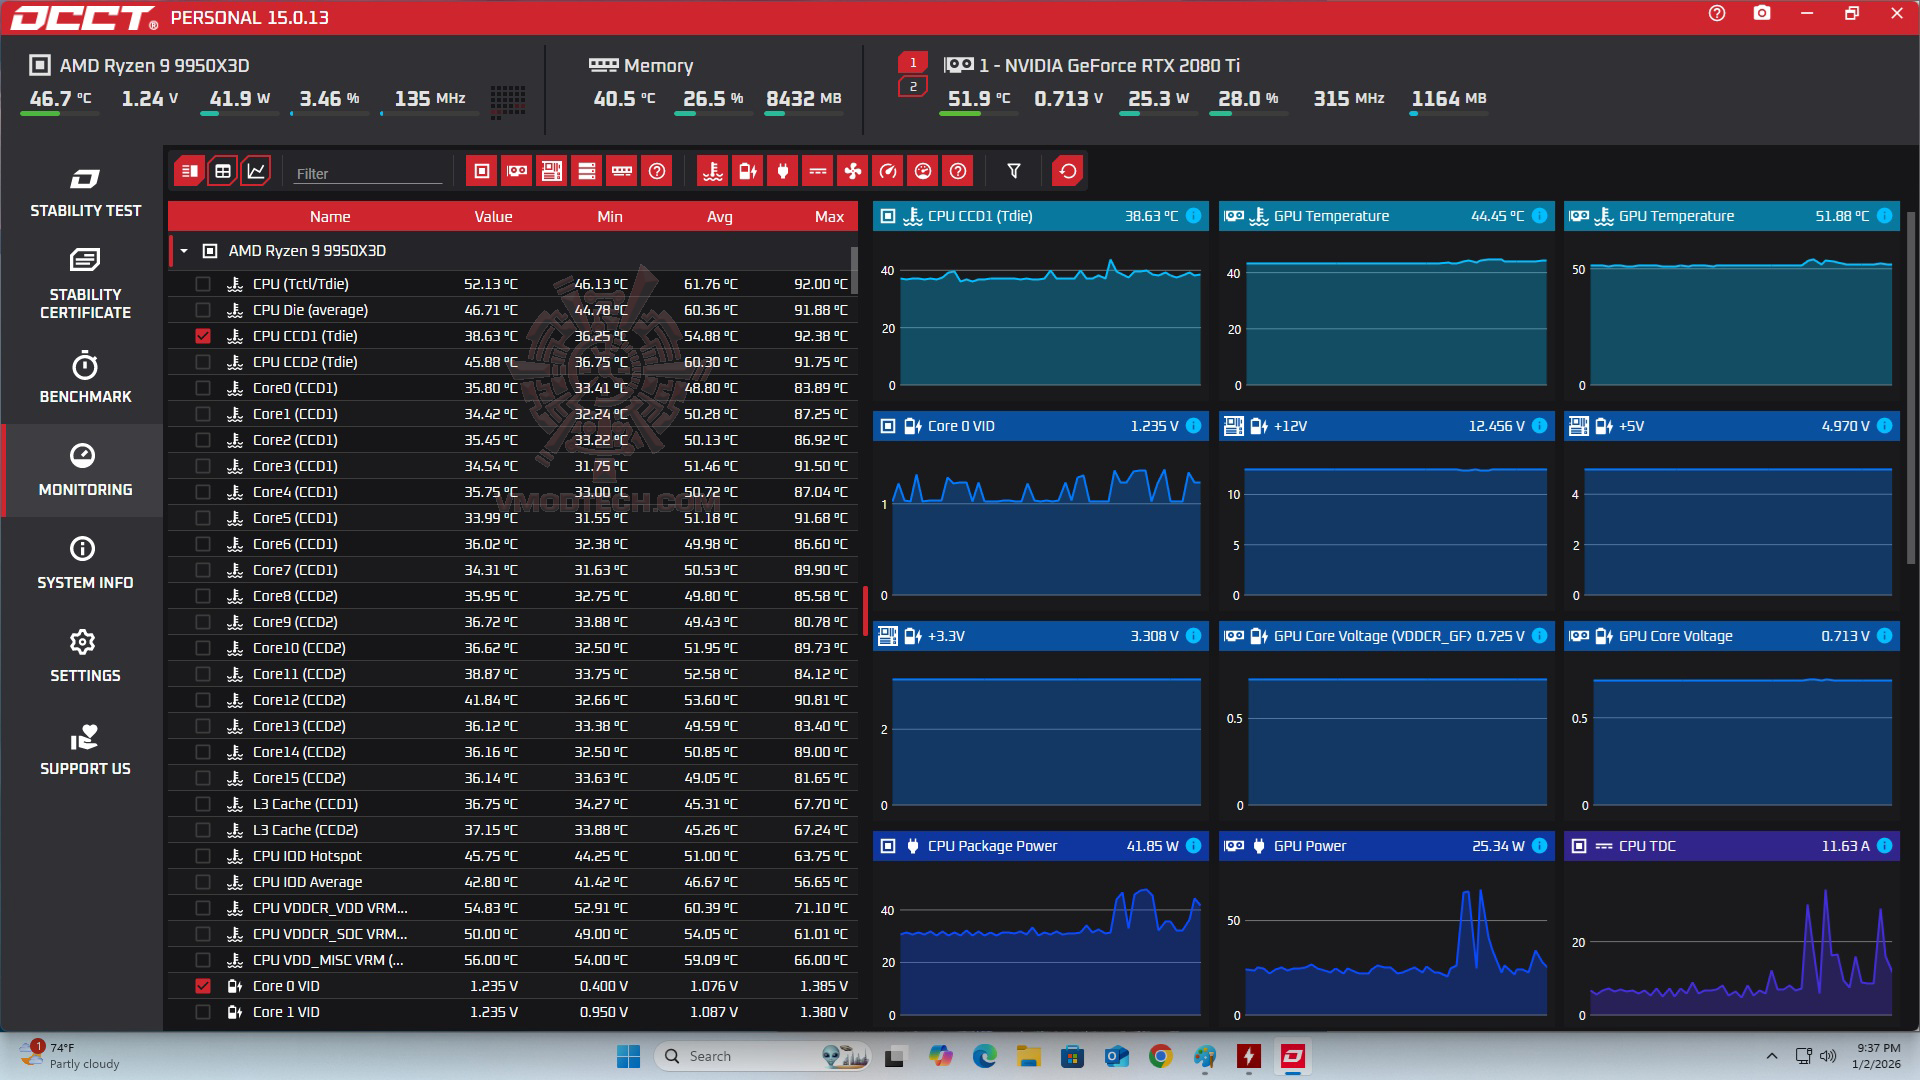Open the Stability Test section
This screenshot has height=1080, width=1920.
[x=85, y=193]
